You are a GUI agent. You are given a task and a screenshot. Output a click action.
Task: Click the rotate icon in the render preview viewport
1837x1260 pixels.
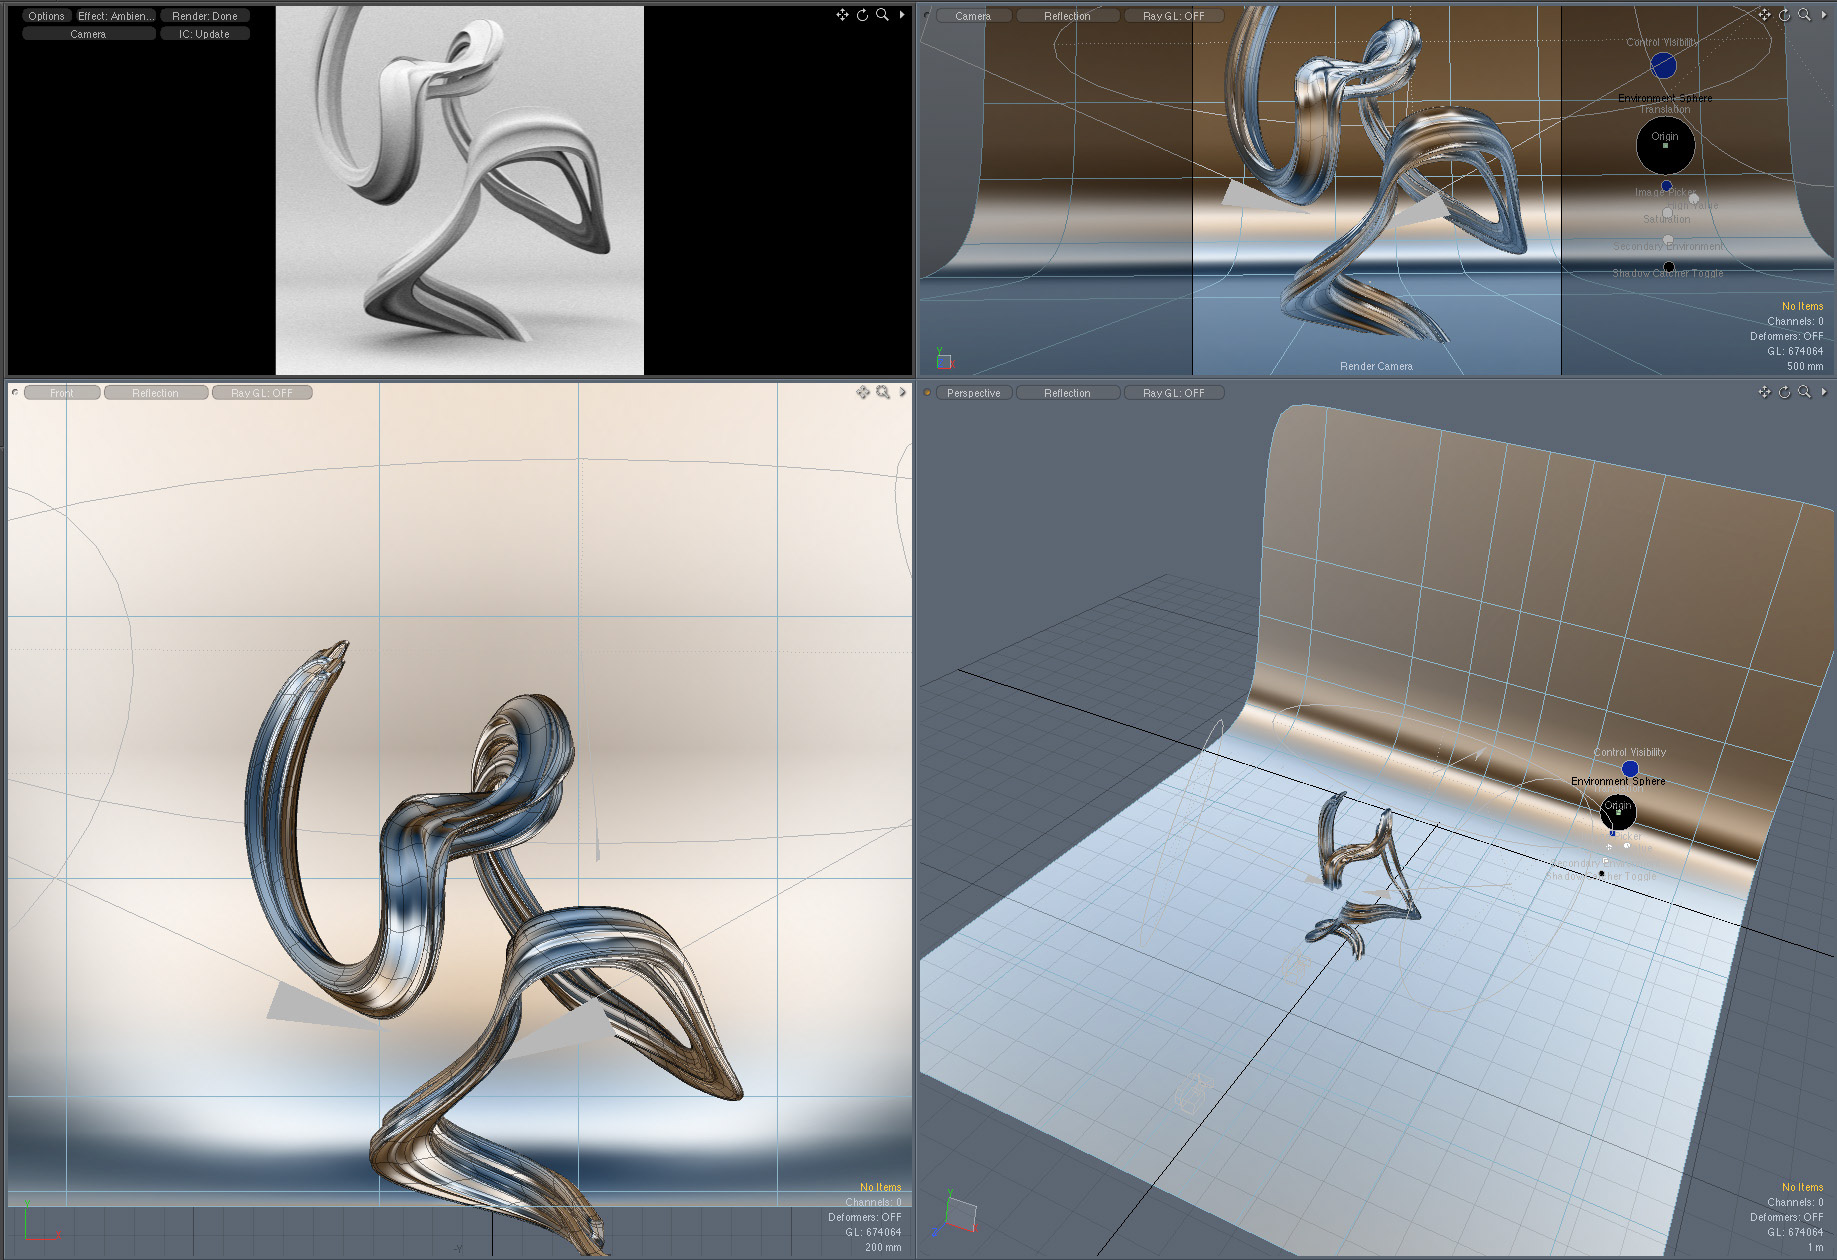862,15
